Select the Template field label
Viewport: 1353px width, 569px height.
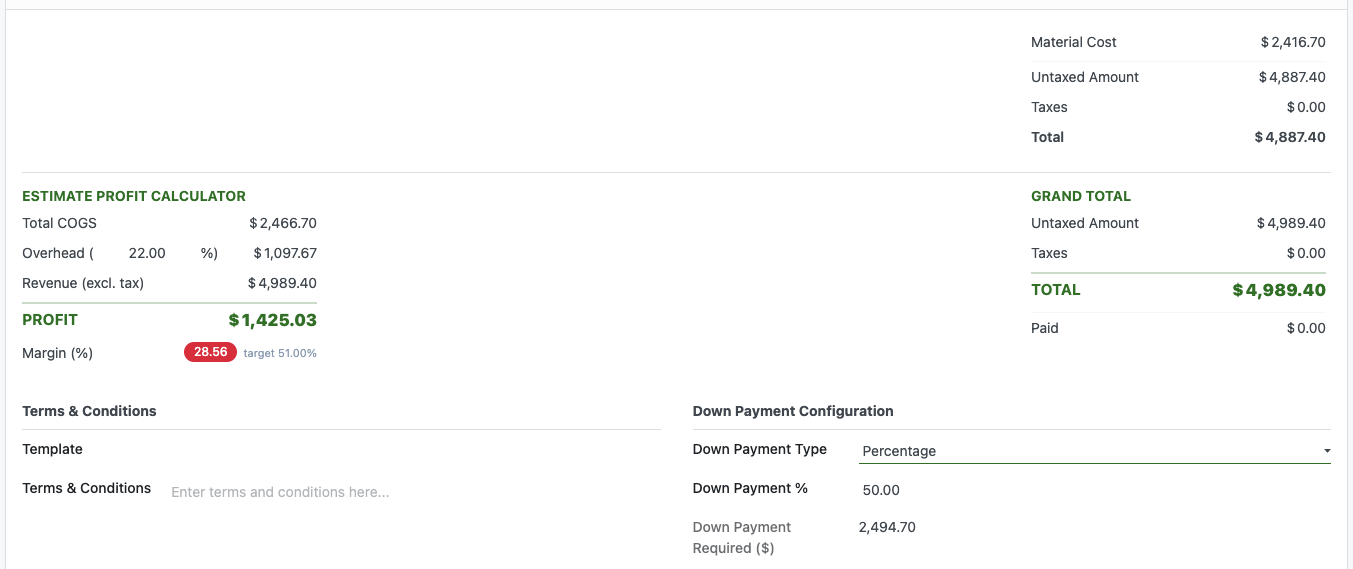(x=53, y=449)
